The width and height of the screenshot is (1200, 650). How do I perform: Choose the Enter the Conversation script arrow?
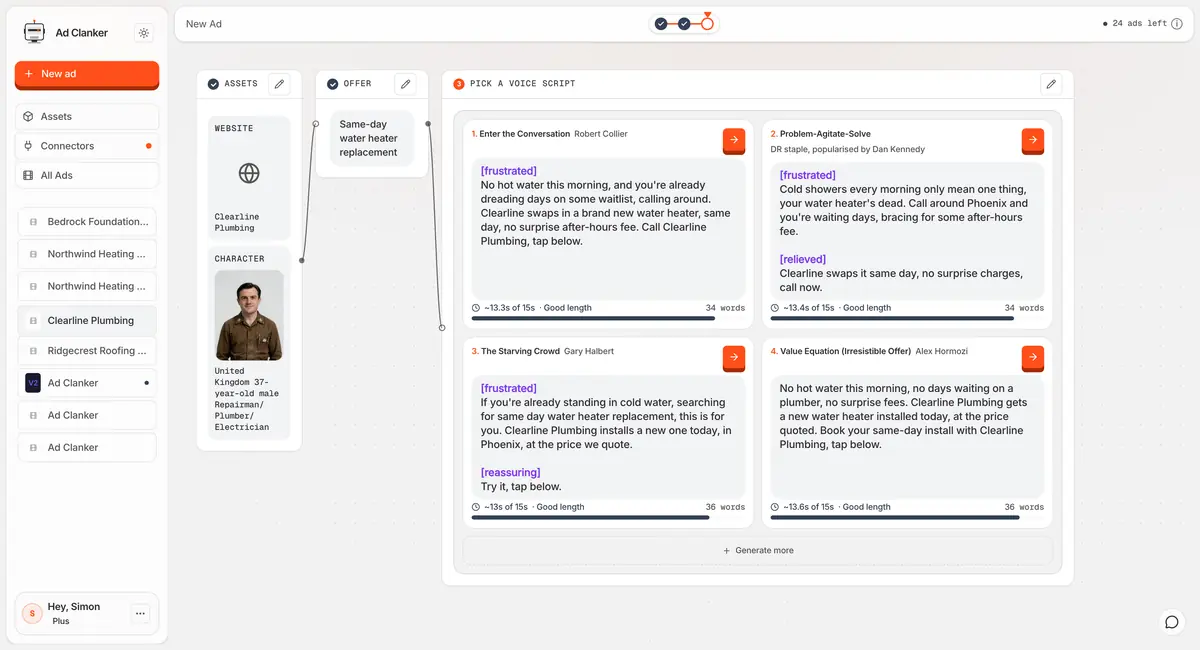734,141
